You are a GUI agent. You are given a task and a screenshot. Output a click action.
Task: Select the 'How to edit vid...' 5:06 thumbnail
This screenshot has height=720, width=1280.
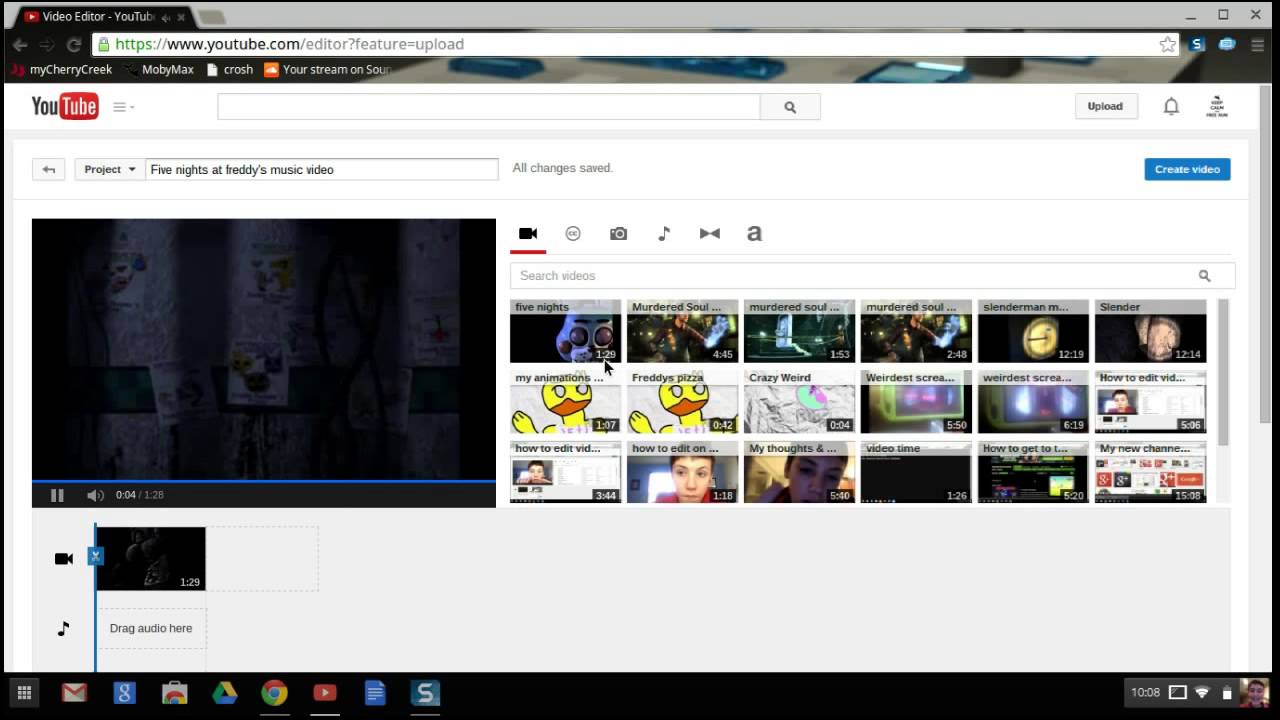1150,402
